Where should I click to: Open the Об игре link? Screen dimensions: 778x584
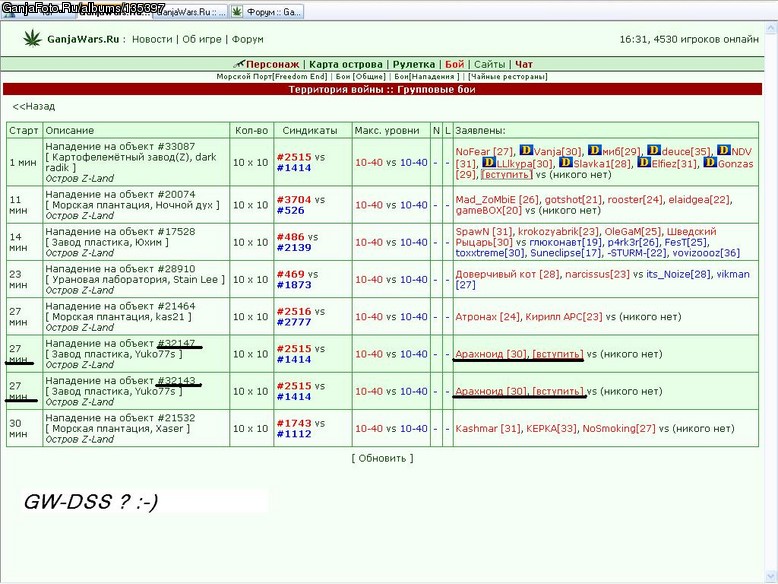click(x=201, y=39)
